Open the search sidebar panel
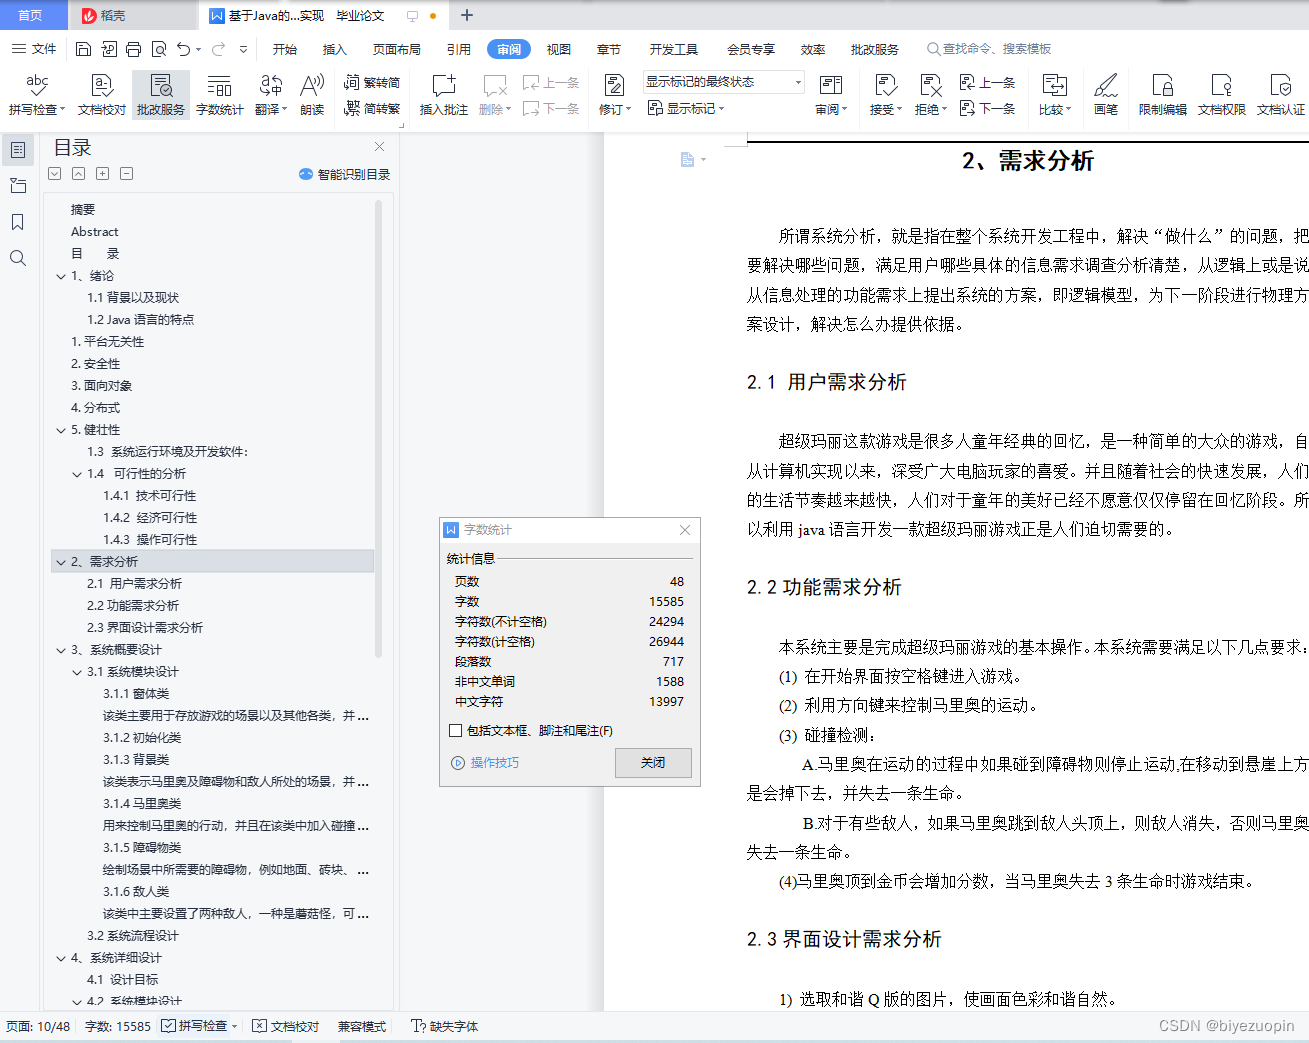This screenshot has height=1043, width=1309. click(x=18, y=258)
